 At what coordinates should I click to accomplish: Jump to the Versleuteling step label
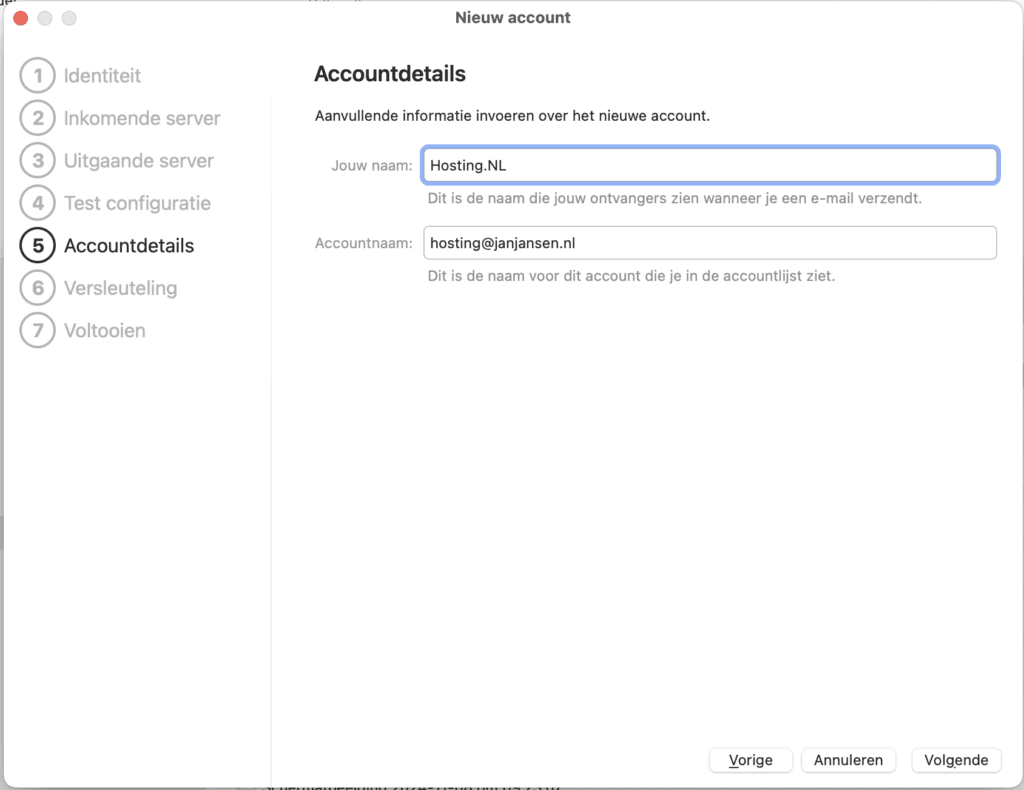pyautogui.click(x=120, y=288)
